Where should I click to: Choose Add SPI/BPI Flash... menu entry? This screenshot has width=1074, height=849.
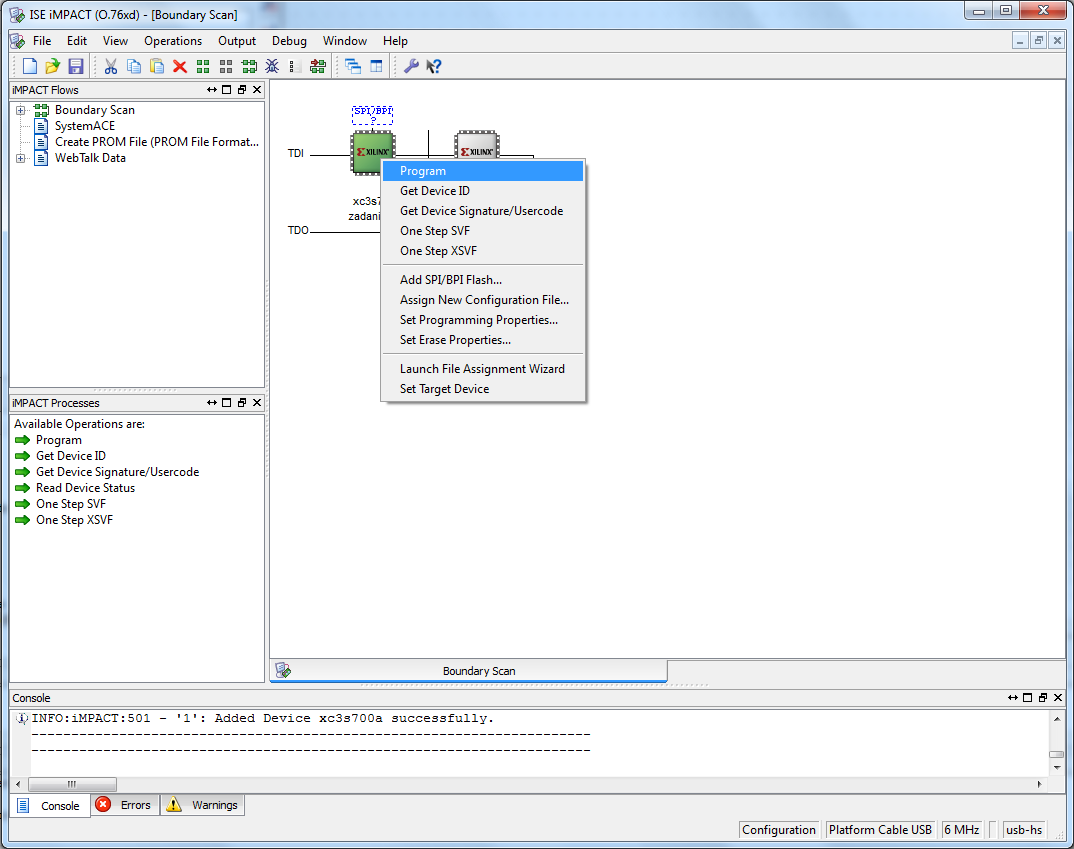point(482,280)
